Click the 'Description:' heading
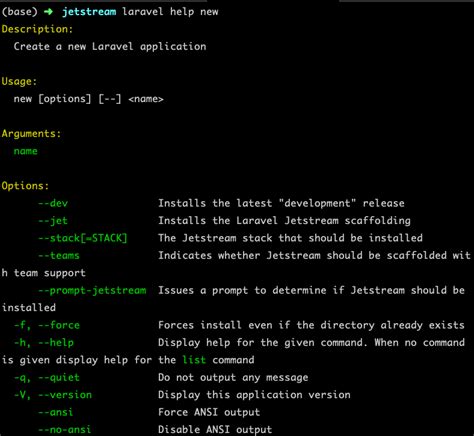This screenshot has height=436, width=474. tap(37, 29)
